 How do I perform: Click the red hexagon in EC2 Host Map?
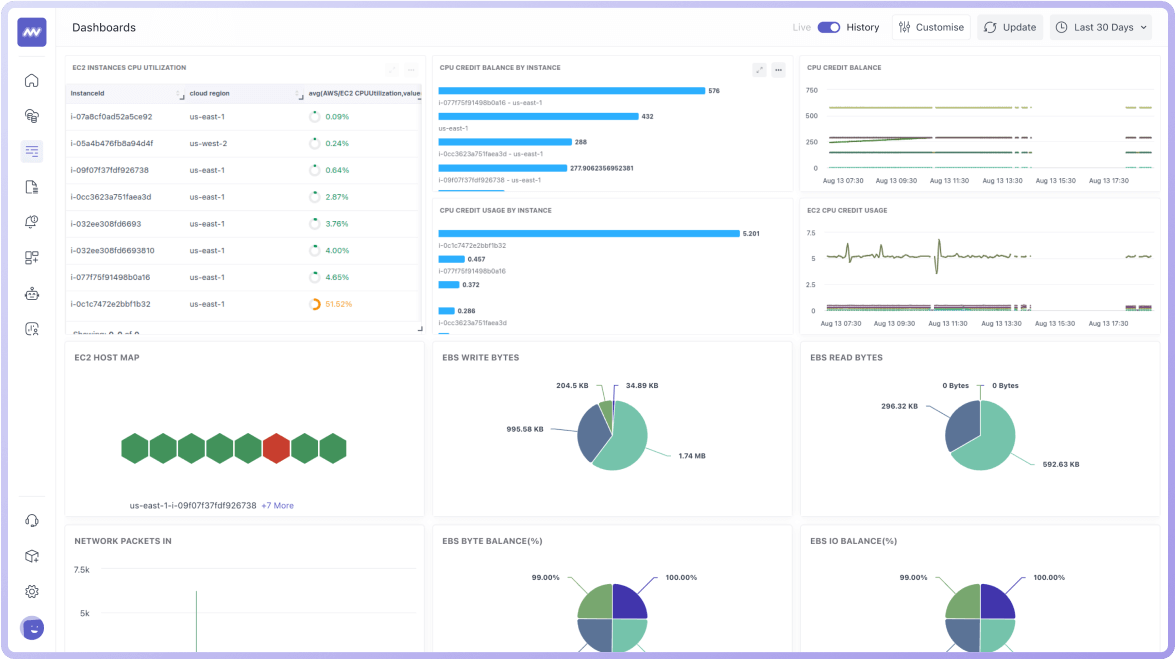(x=277, y=448)
